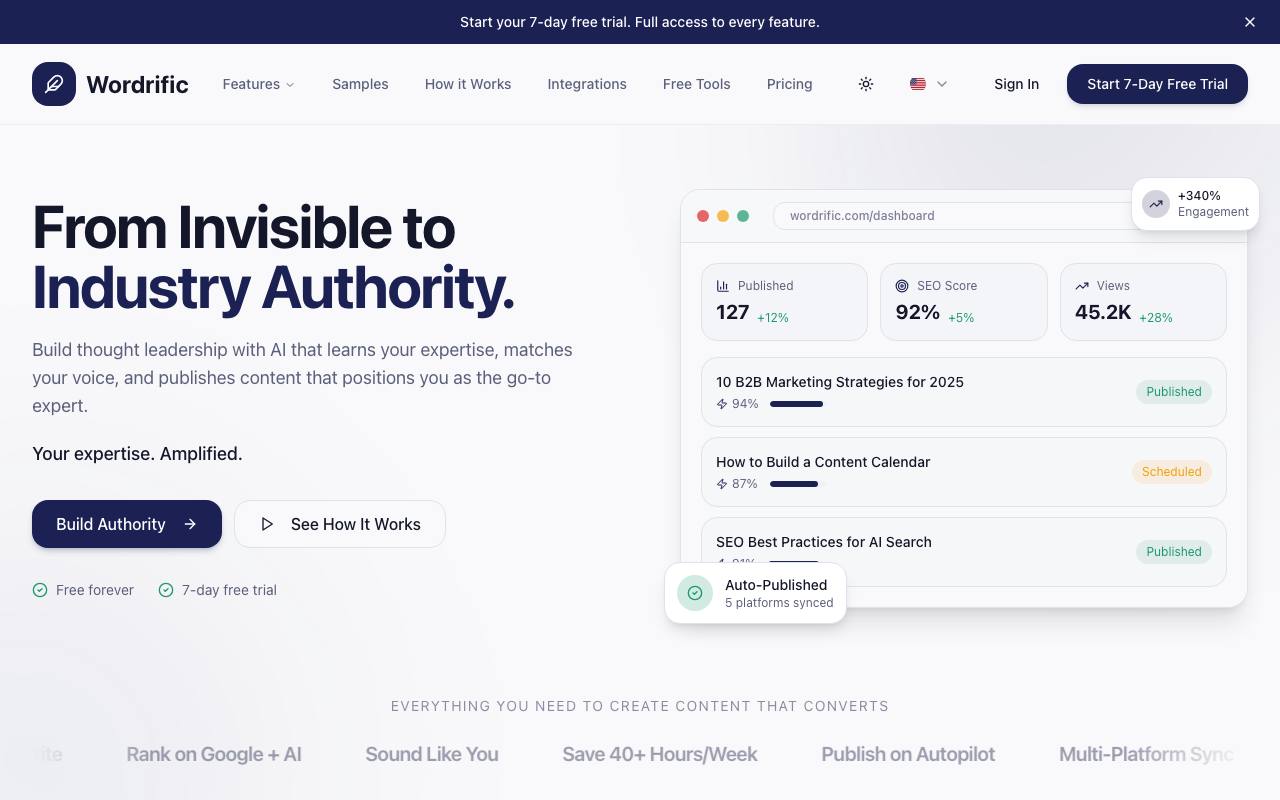Click the Auto-Published green check icon
1280x800 pixels.
tap(695, 593)
